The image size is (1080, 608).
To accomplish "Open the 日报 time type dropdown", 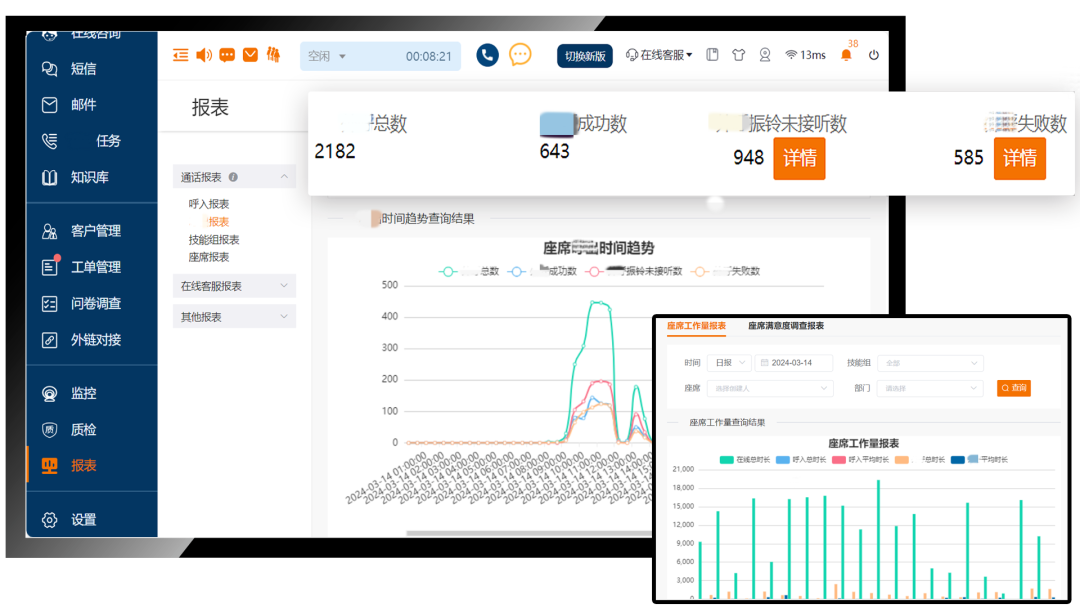I will coord(729,363).
